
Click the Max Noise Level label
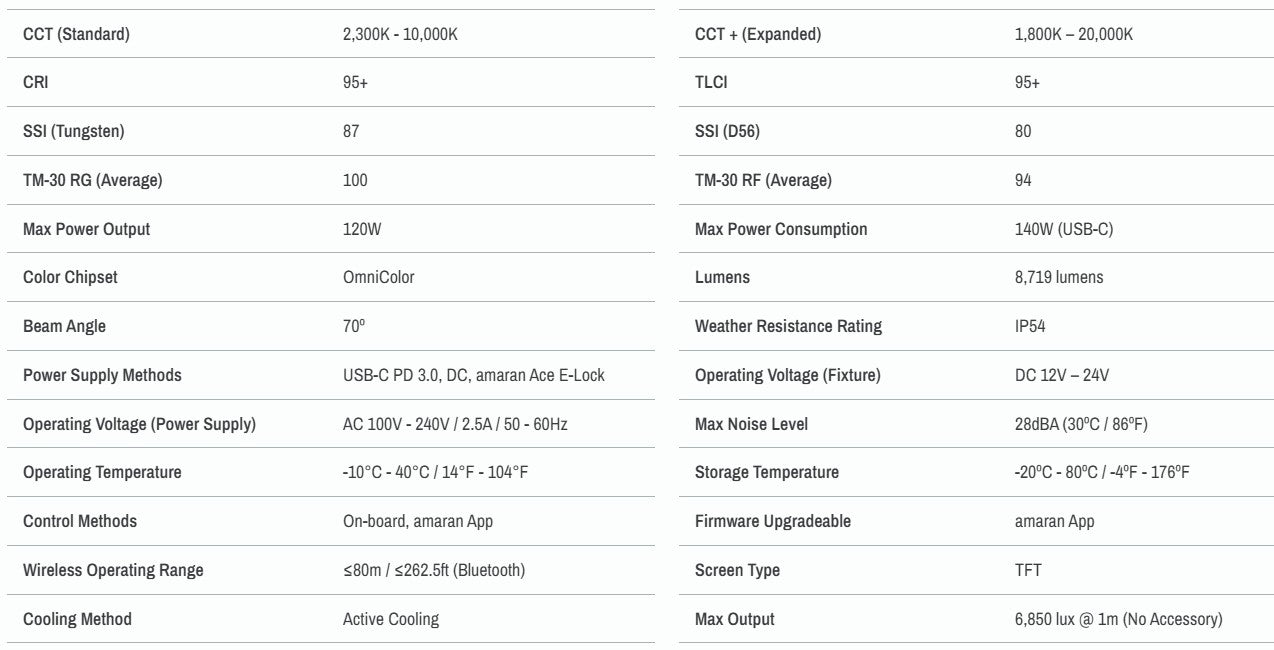751,424
